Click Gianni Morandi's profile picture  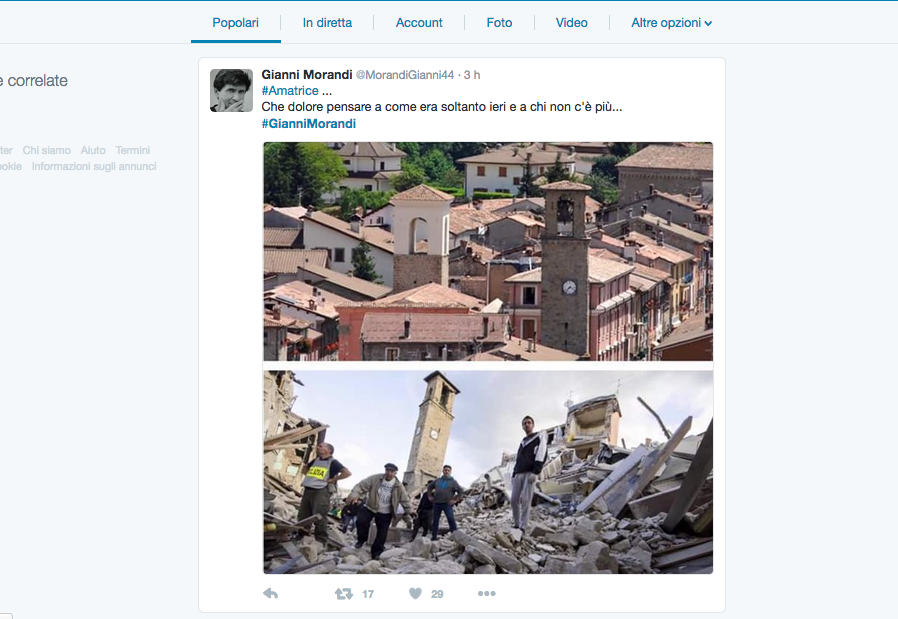pos(230,88)
